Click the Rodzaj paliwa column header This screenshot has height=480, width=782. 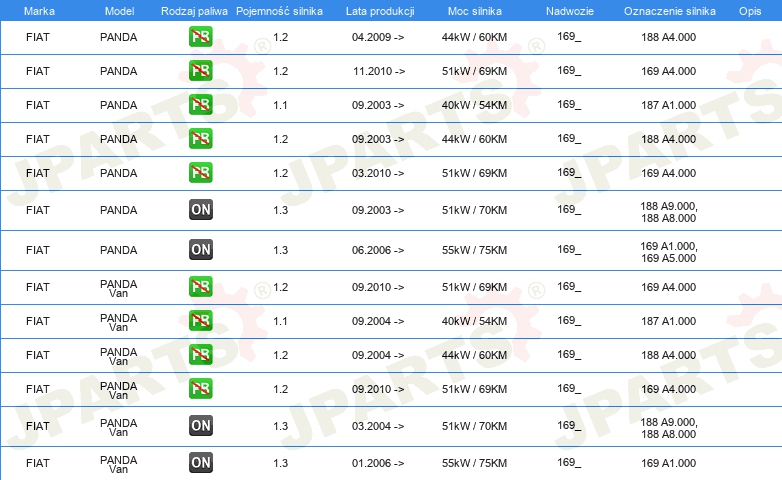pos(194,11)
